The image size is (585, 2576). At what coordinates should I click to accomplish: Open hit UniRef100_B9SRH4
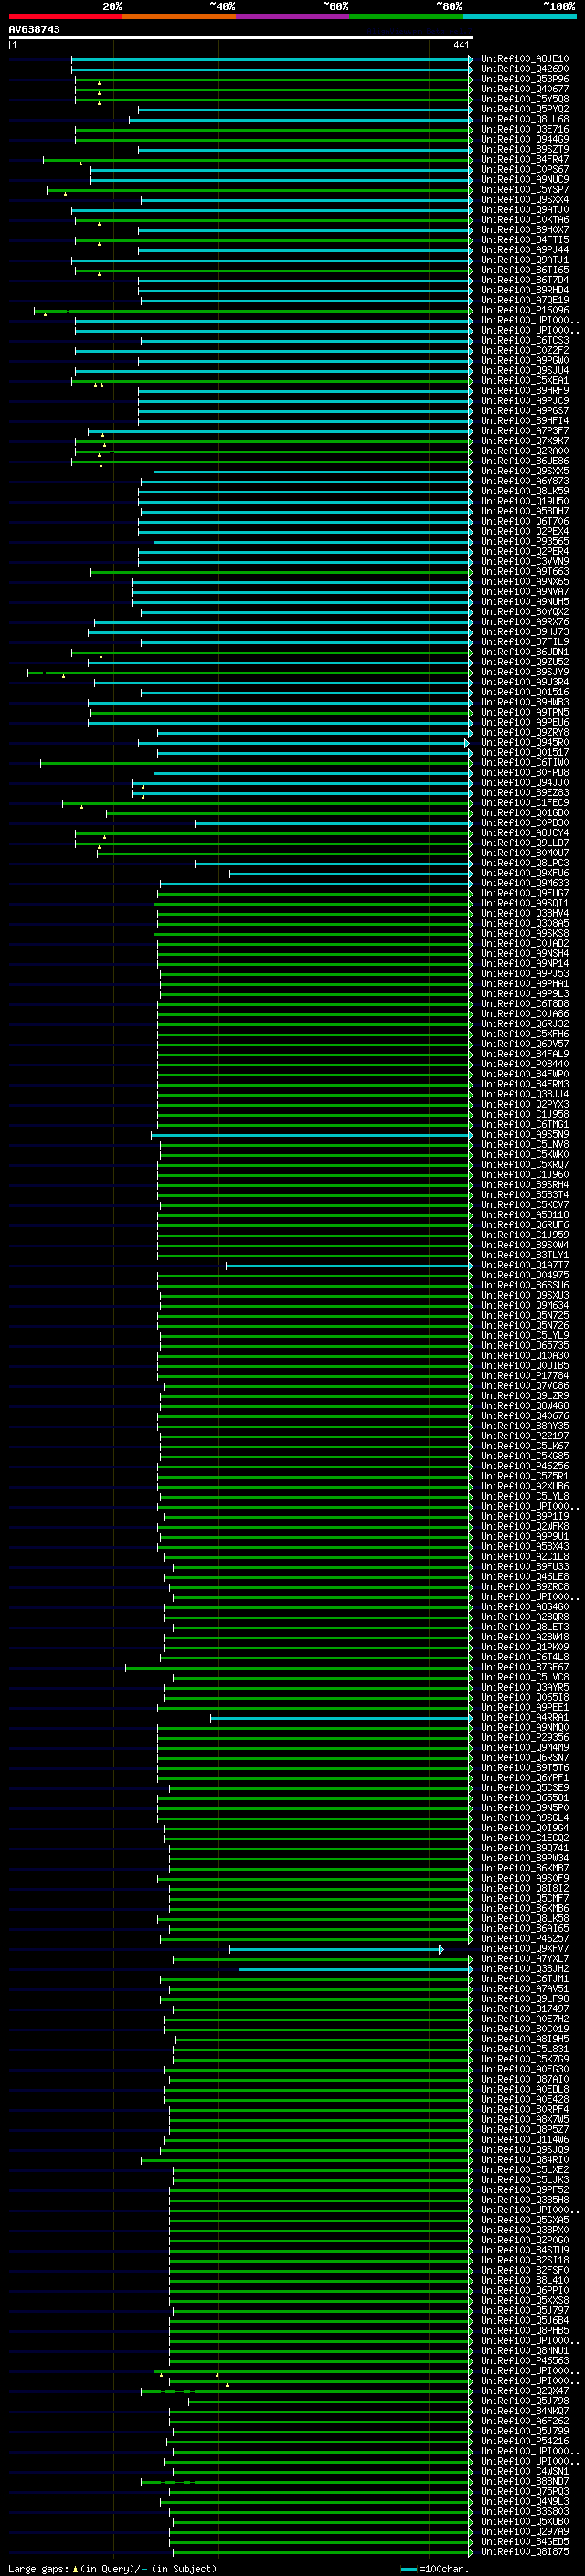525,1185
